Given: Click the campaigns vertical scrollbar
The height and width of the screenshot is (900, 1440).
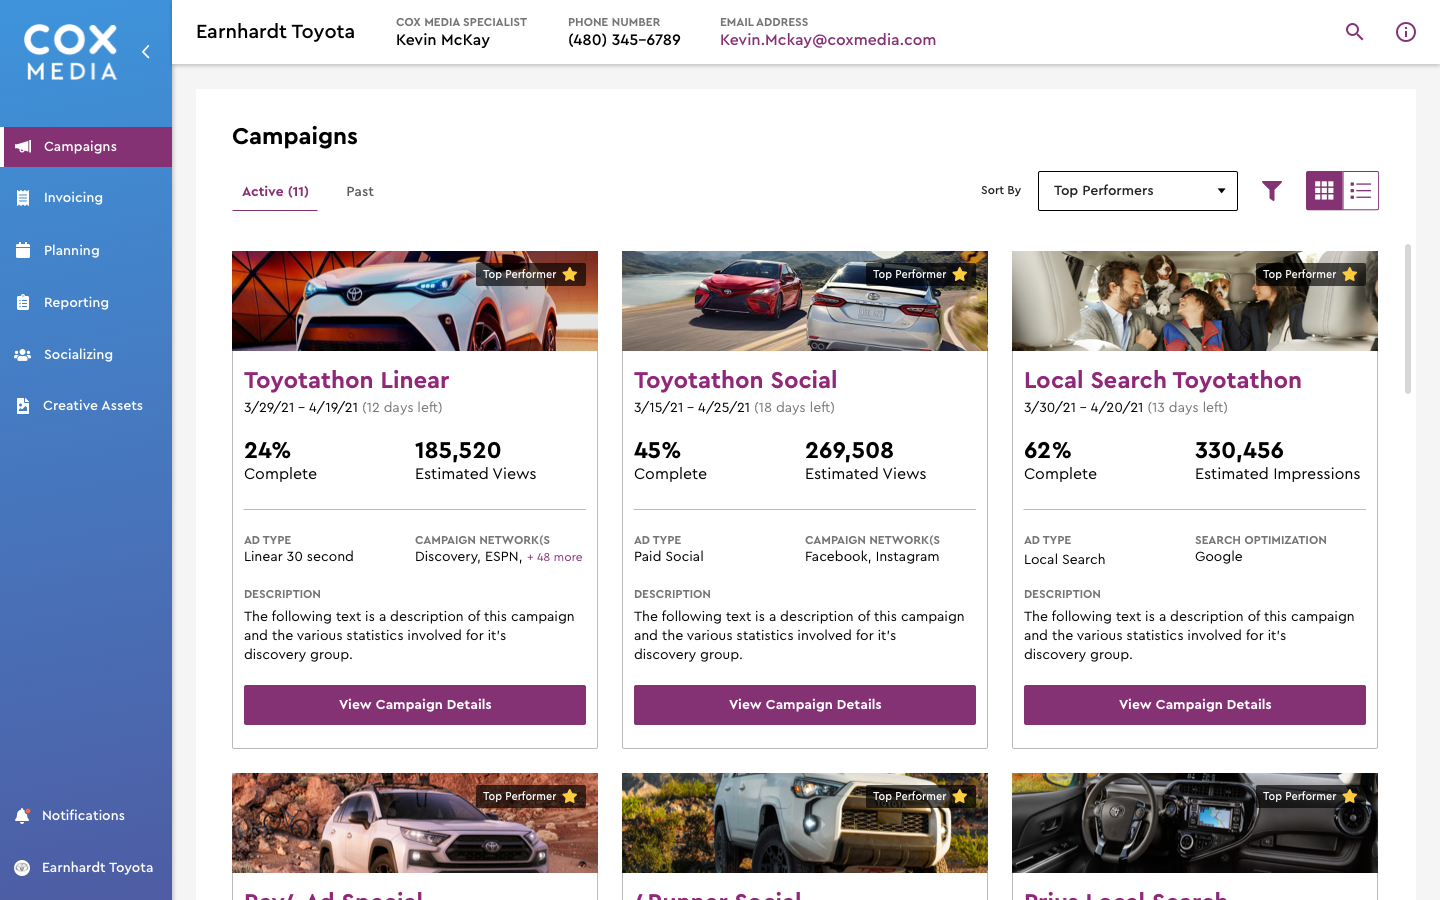Looking at the screenshot, I should 1408,319.
